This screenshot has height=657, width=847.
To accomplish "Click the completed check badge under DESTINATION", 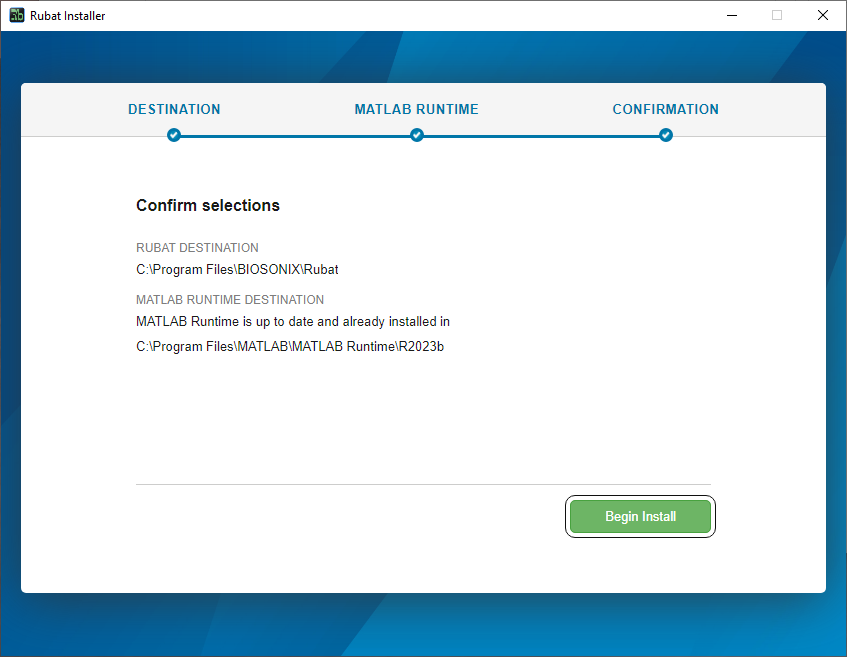I will coord(174,134).
